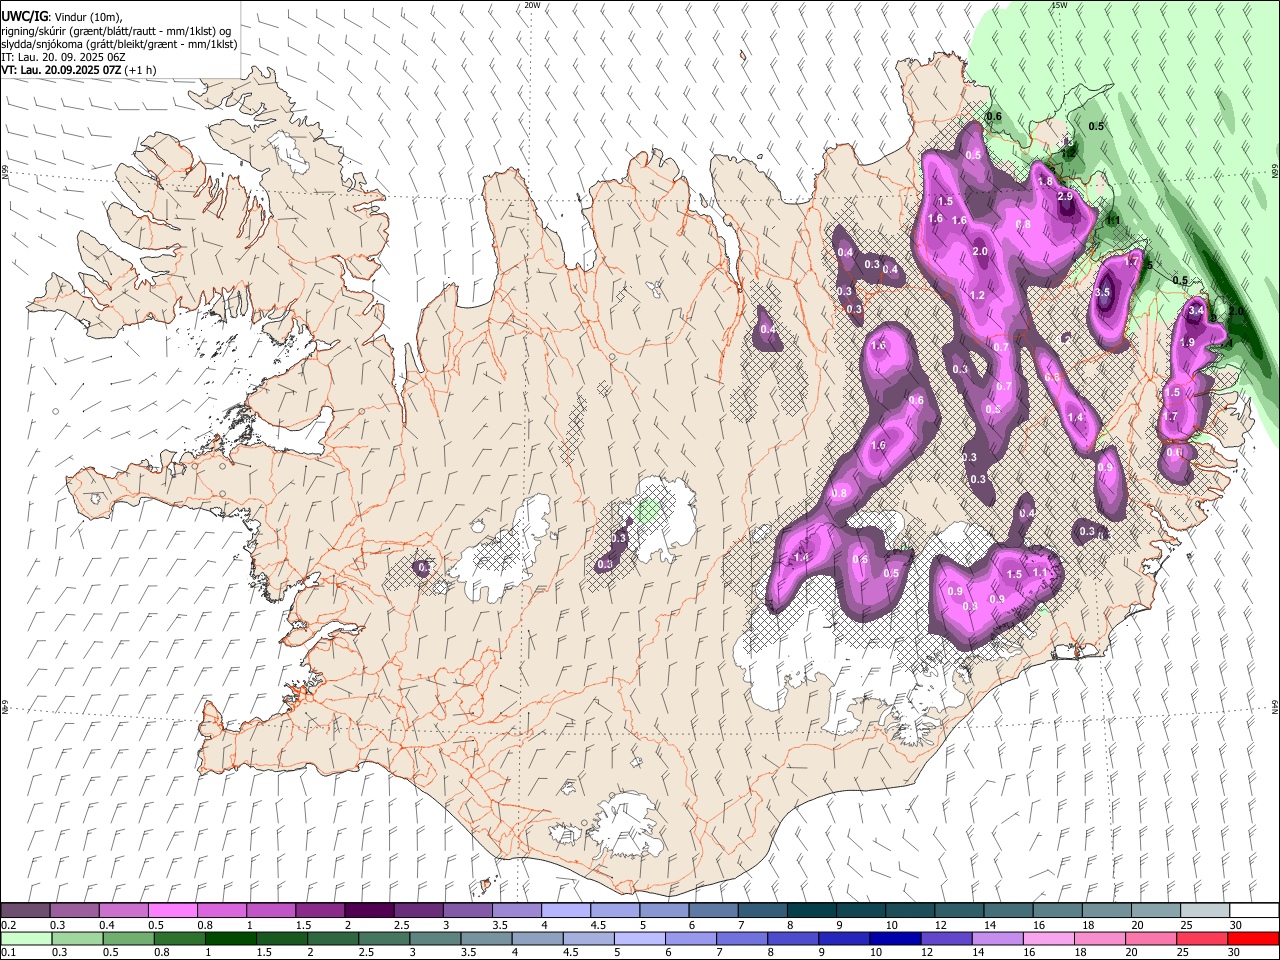1280x960 pixels.
Task: Click the dark purple snow legend swatch labeled 0.2
Action: pyautogui.click(x=26, y=911)
